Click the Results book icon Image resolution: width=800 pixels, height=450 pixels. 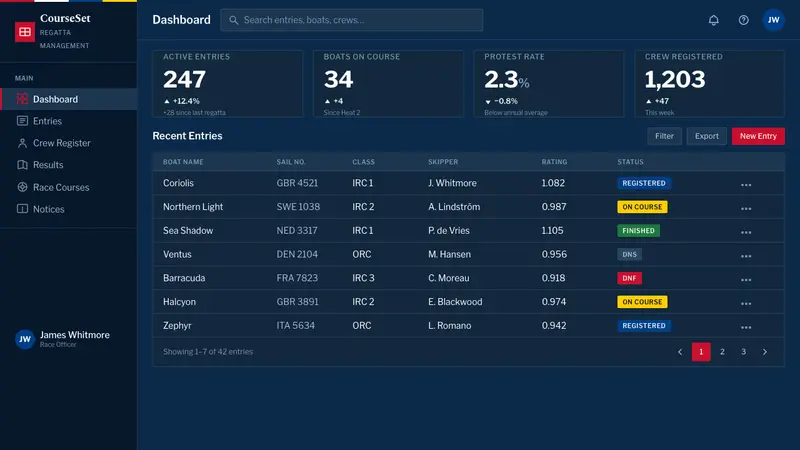(x=22, y=165)
